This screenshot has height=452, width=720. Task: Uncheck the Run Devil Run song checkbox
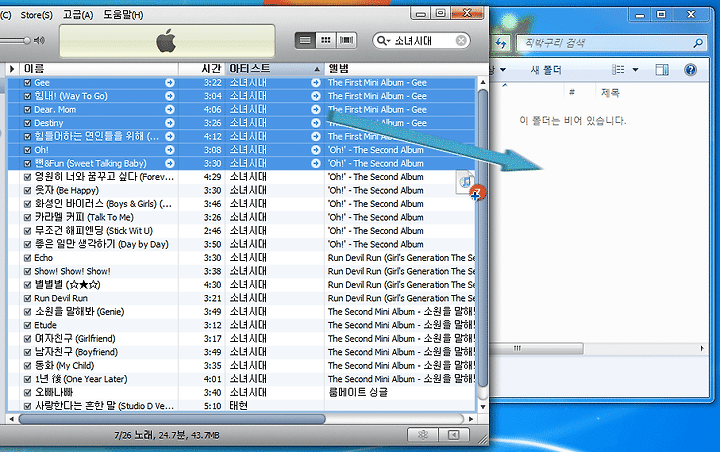pyautogui.click(x=28, y=299)
